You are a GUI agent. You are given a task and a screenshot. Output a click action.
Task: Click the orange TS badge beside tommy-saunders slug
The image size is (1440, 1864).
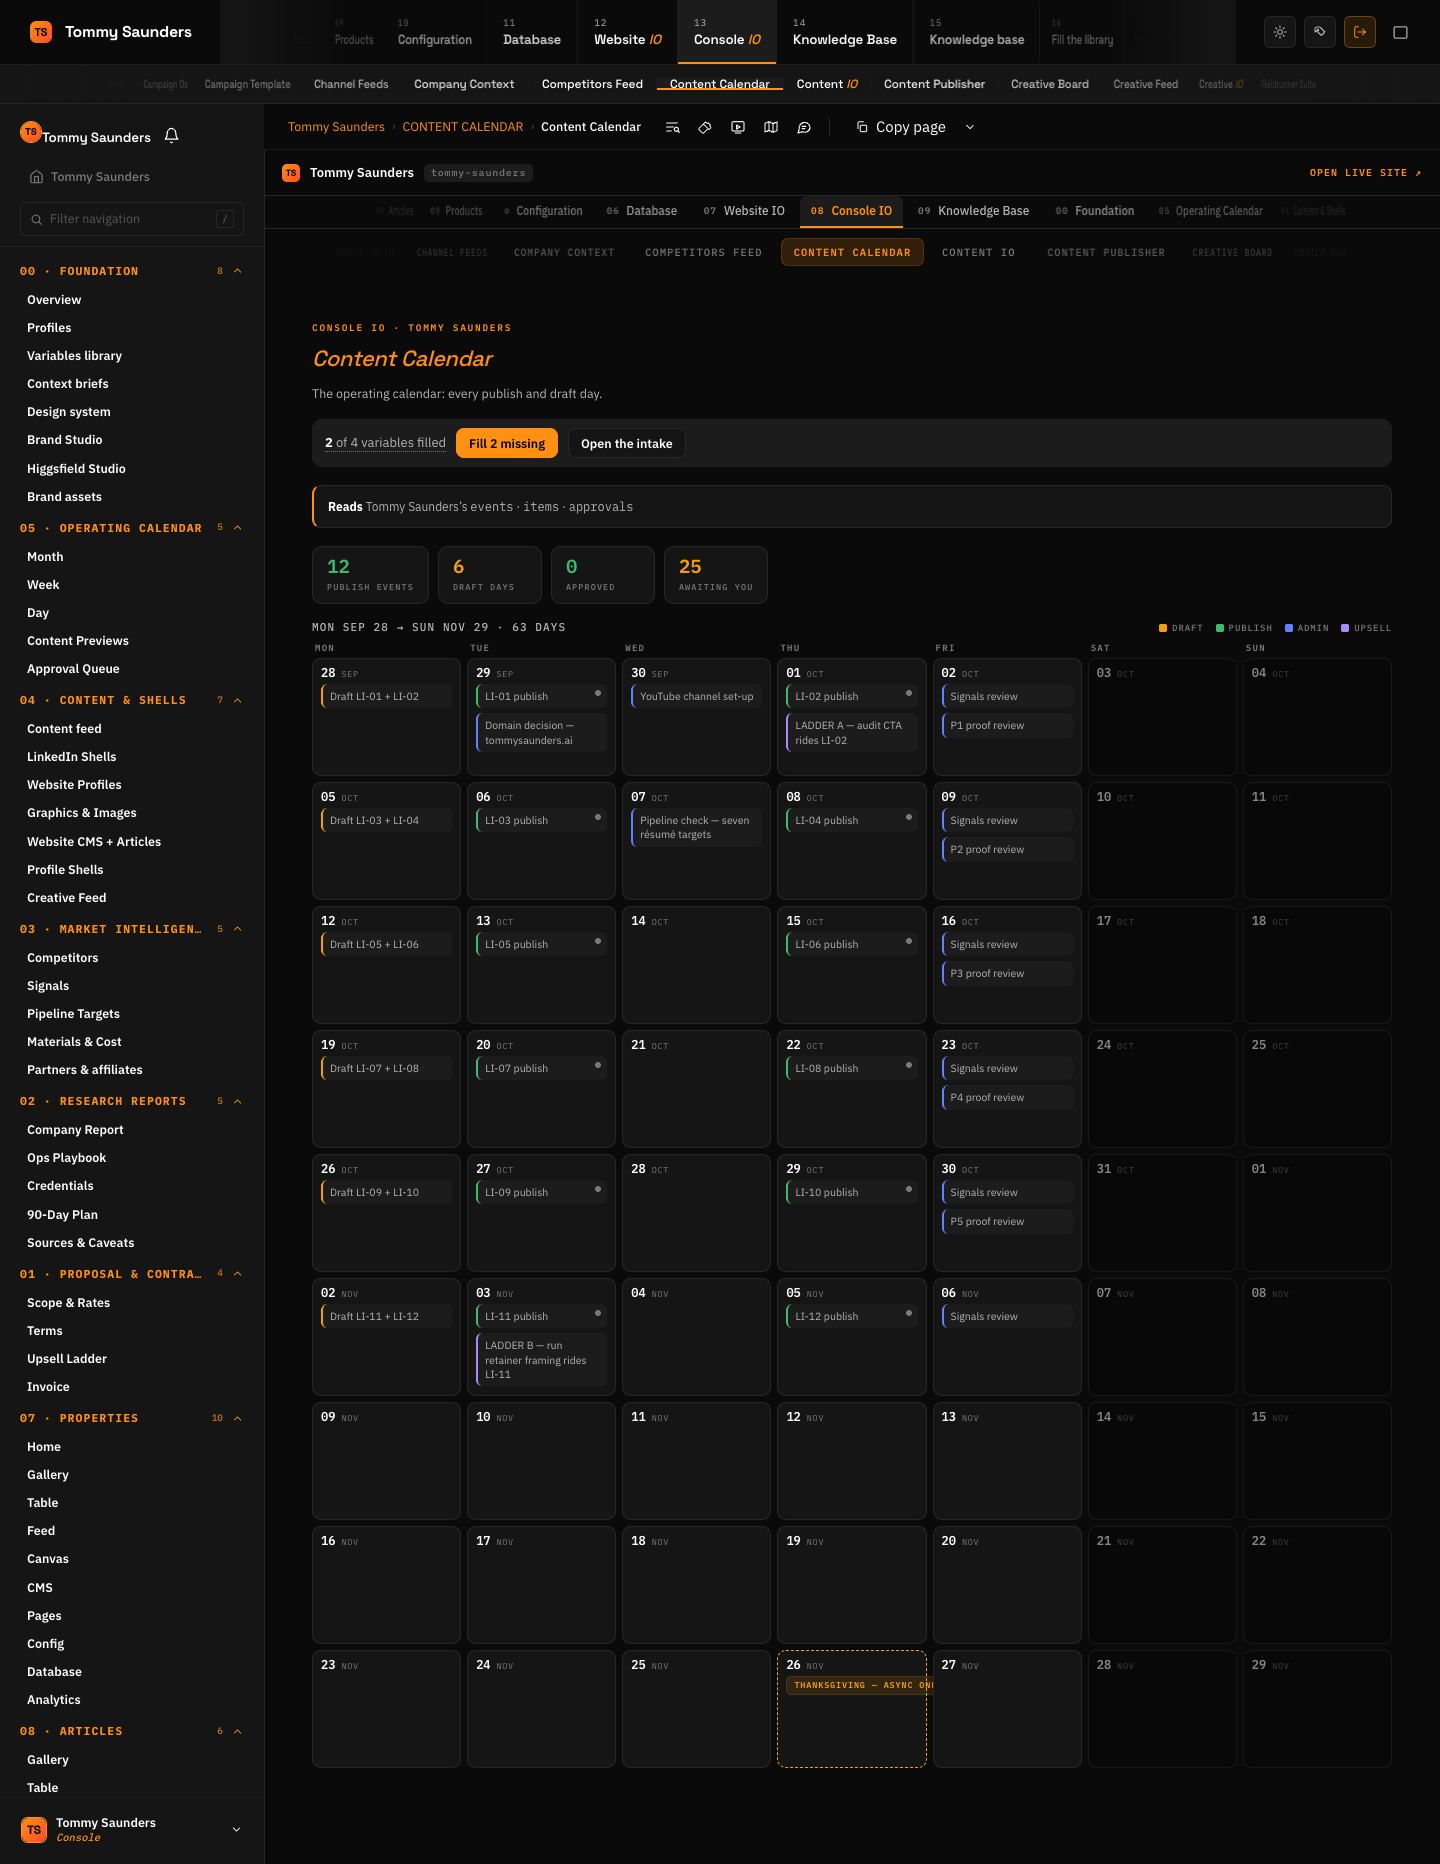click(291, 173)
